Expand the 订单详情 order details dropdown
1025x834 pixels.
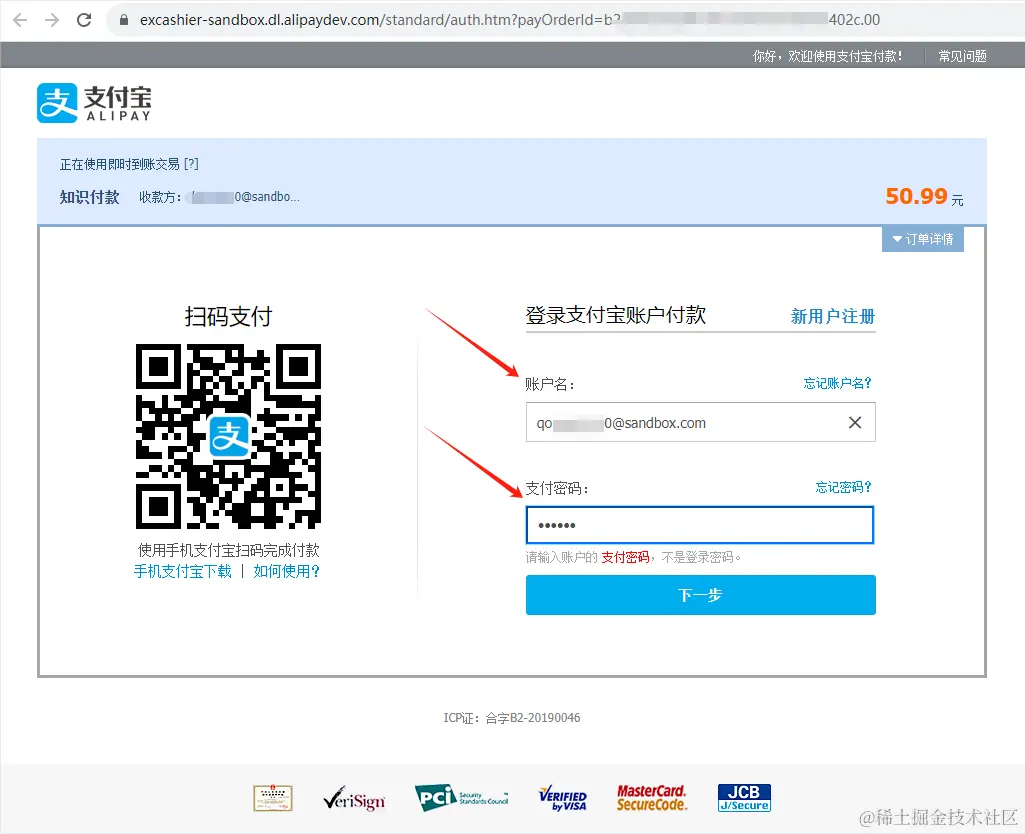(x=922, y=239)
